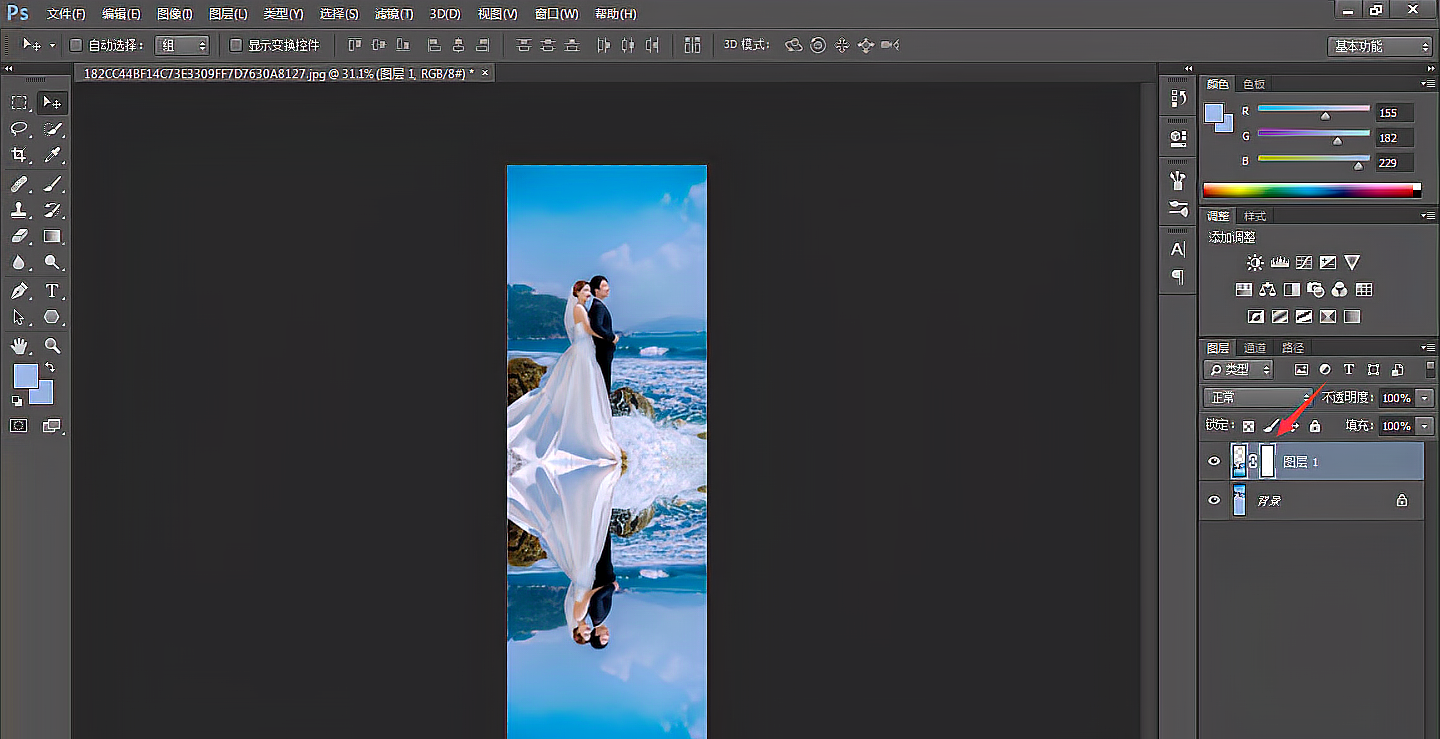Select the Eraser tool
Viewport: 1440px width, 739px height.
click(x=19, y=236)
